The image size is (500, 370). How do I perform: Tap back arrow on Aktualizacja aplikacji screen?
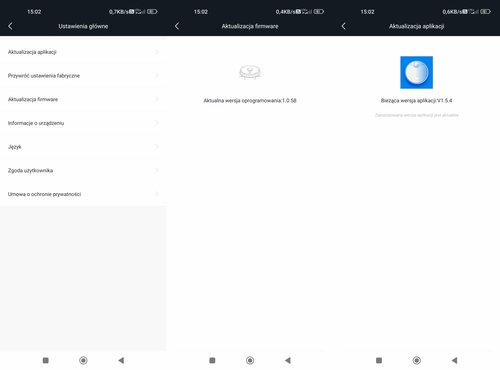[x=344, y=26]
